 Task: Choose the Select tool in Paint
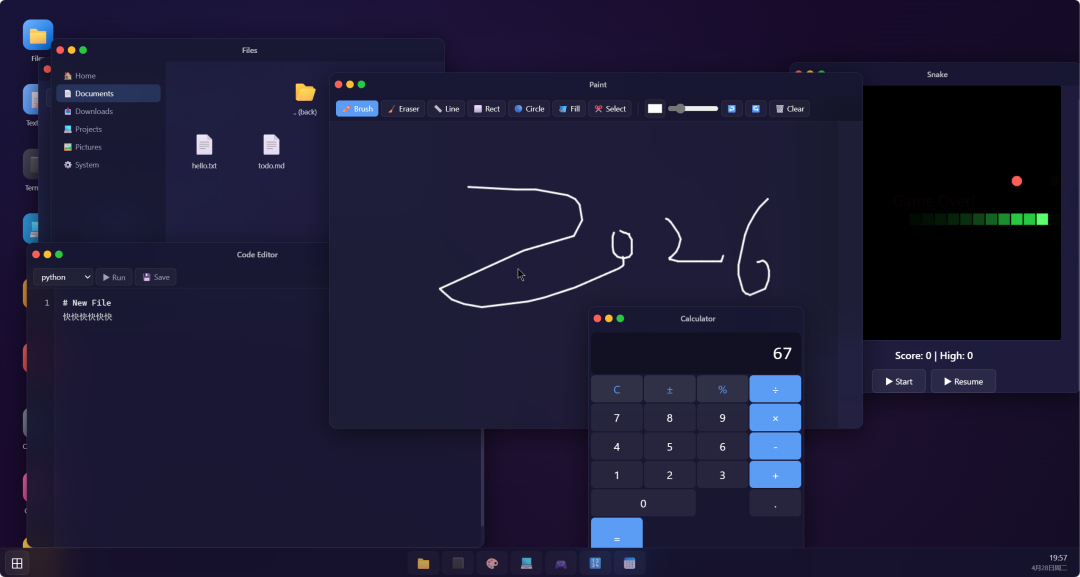tap(610, 109)
